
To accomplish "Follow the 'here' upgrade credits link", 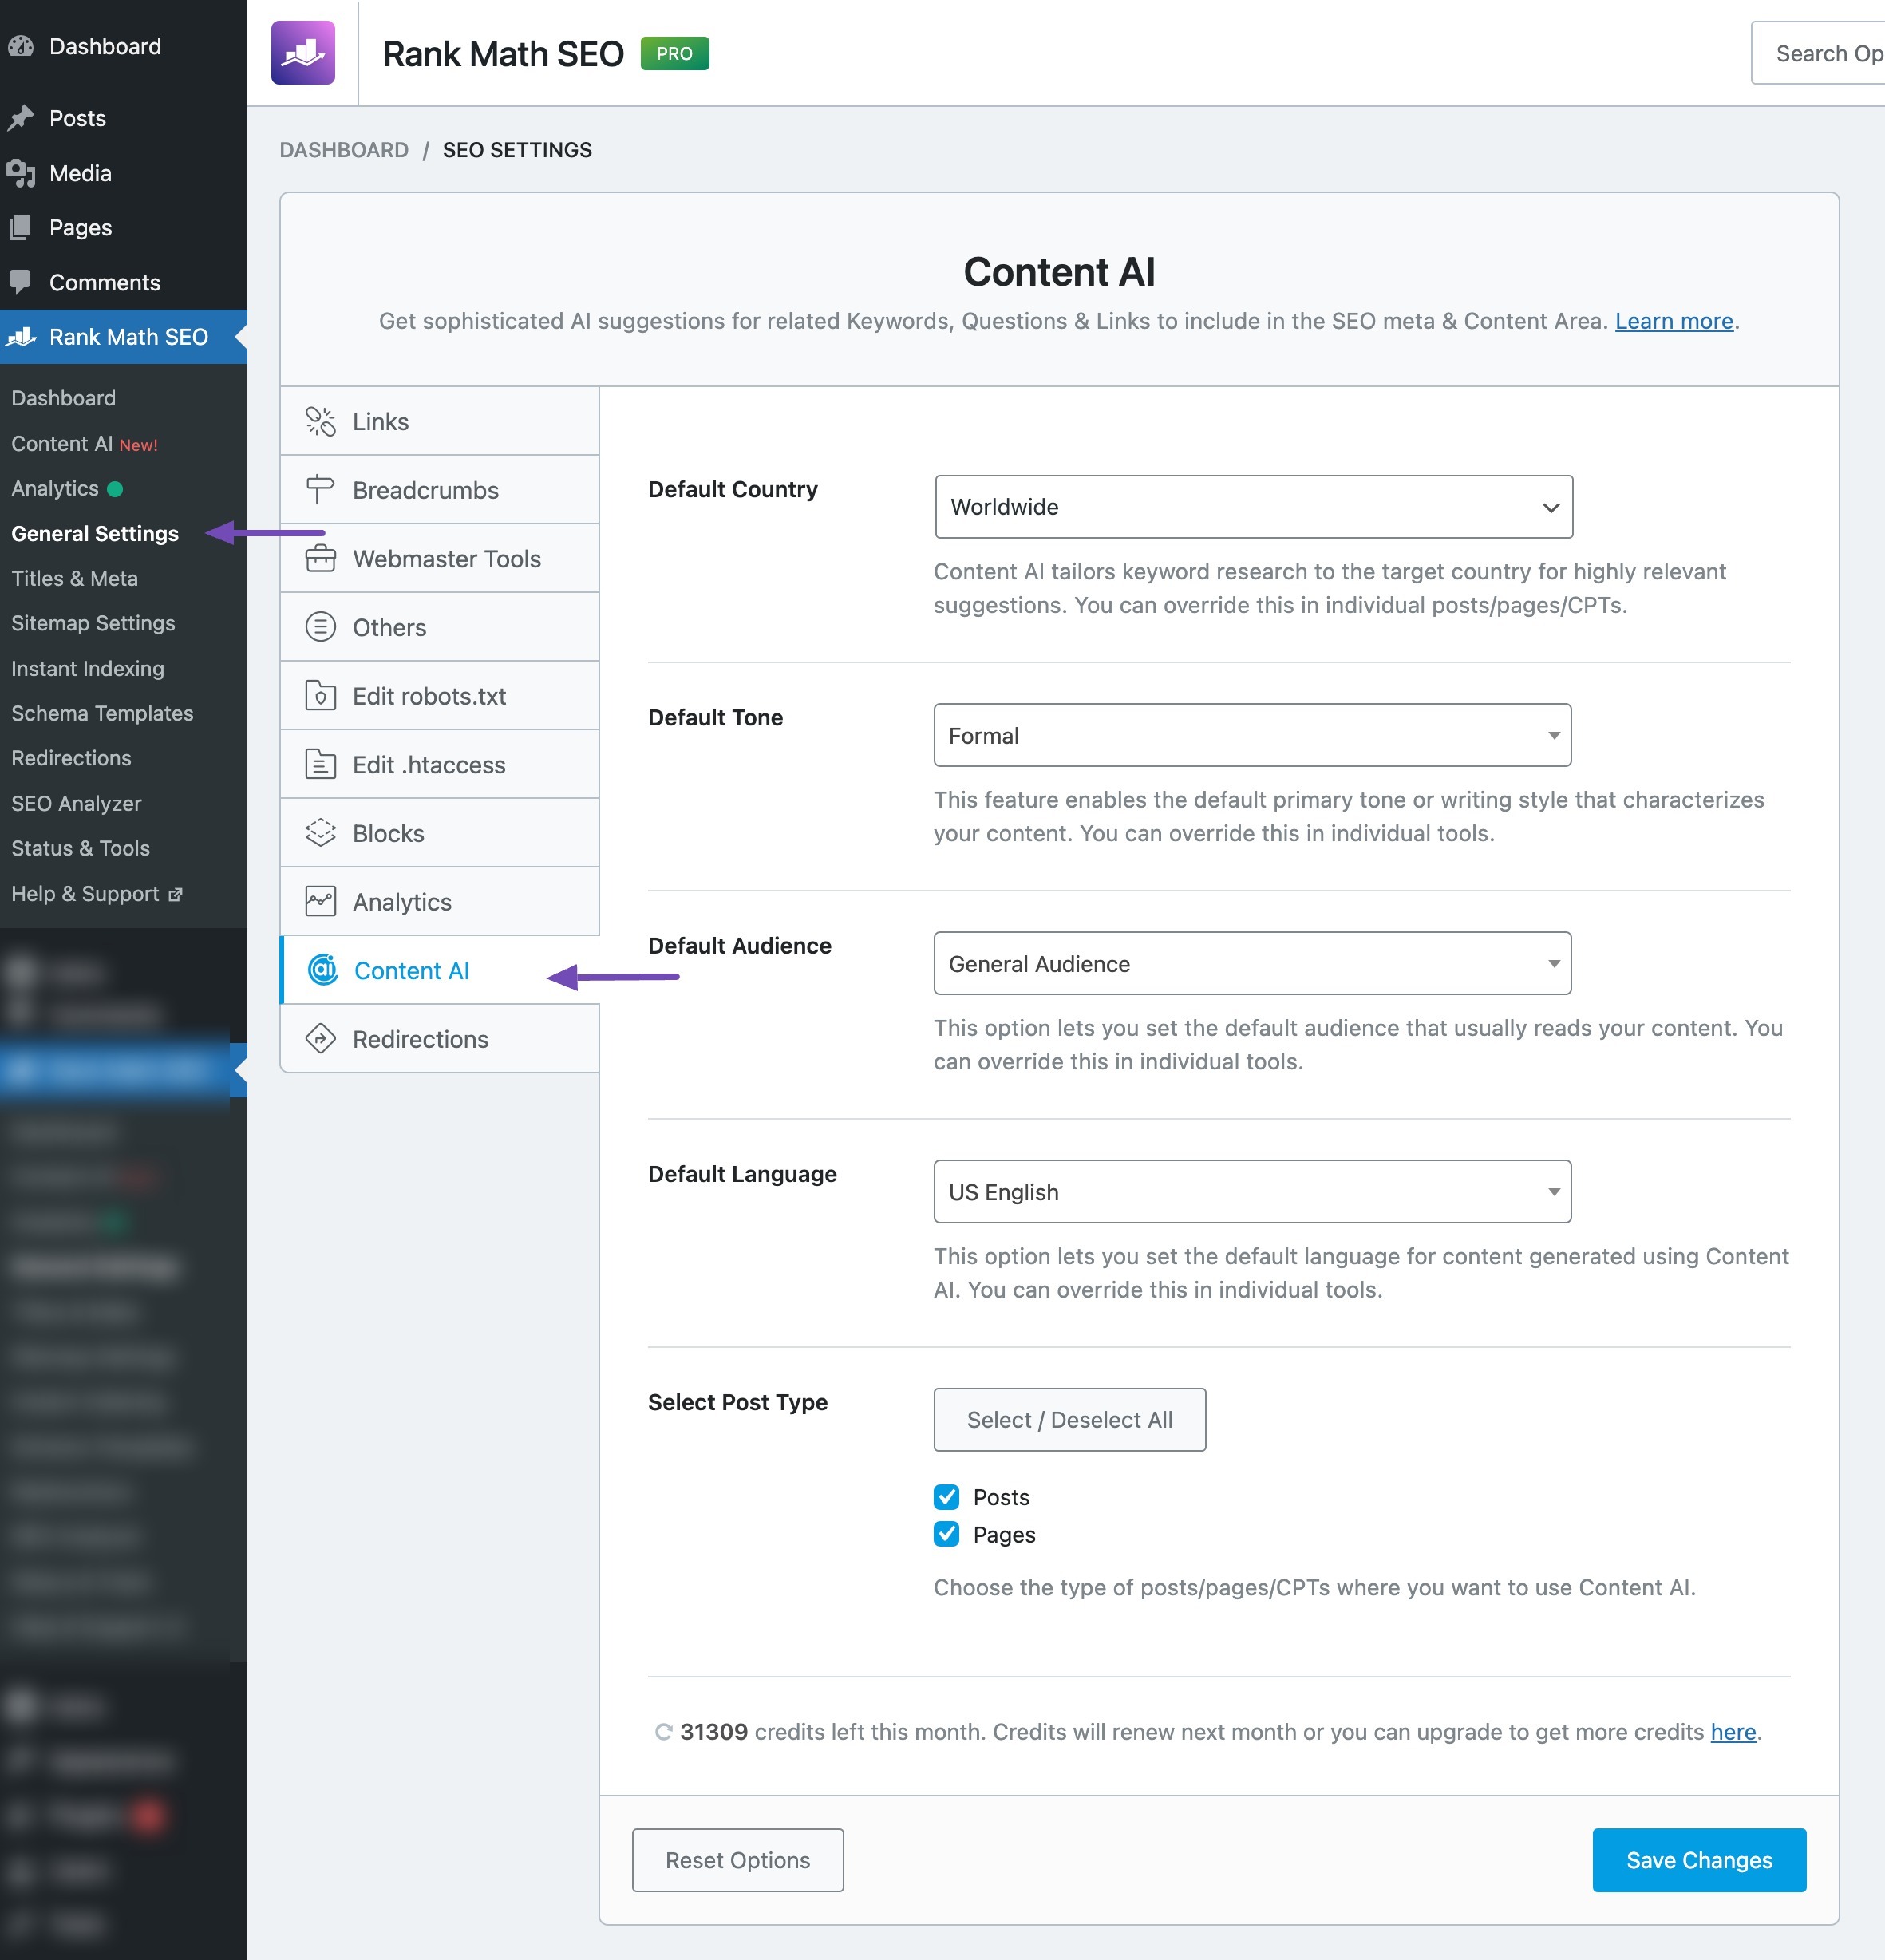I will tap(1733, 1732).
